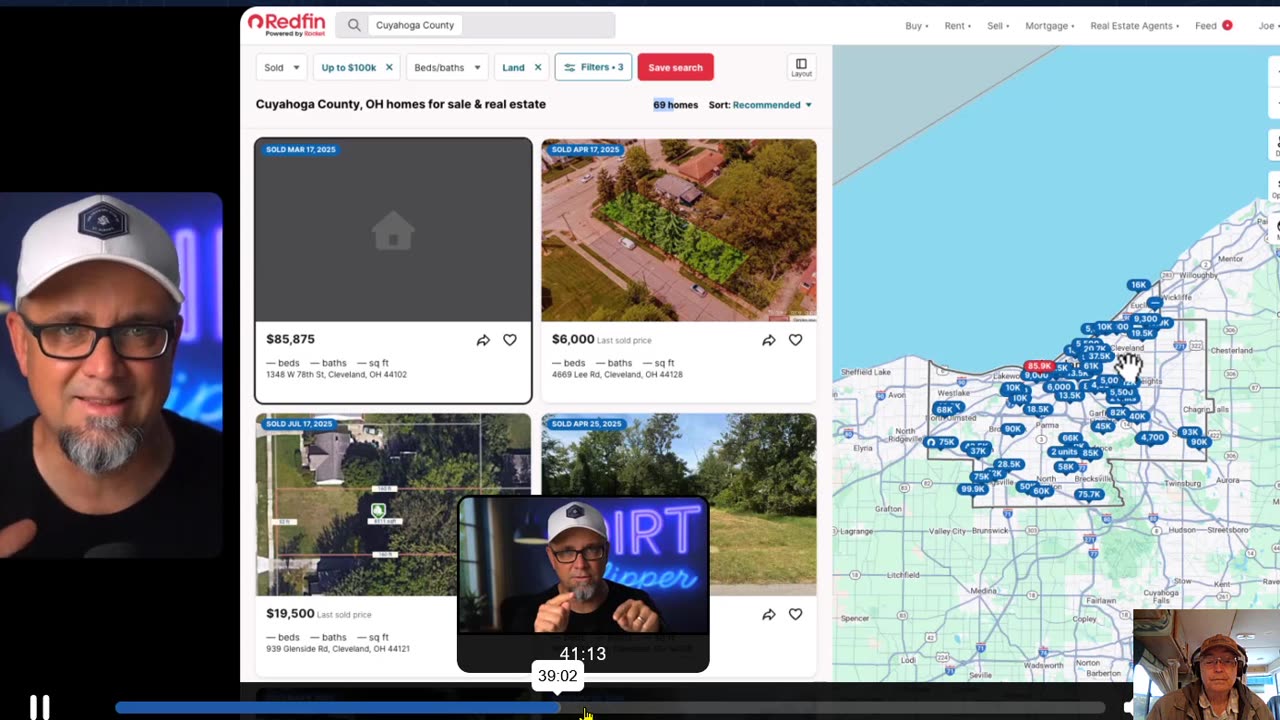Open the Filters sliders button
This screenshot has height=720, width=1280.
(x=593, y=67)
